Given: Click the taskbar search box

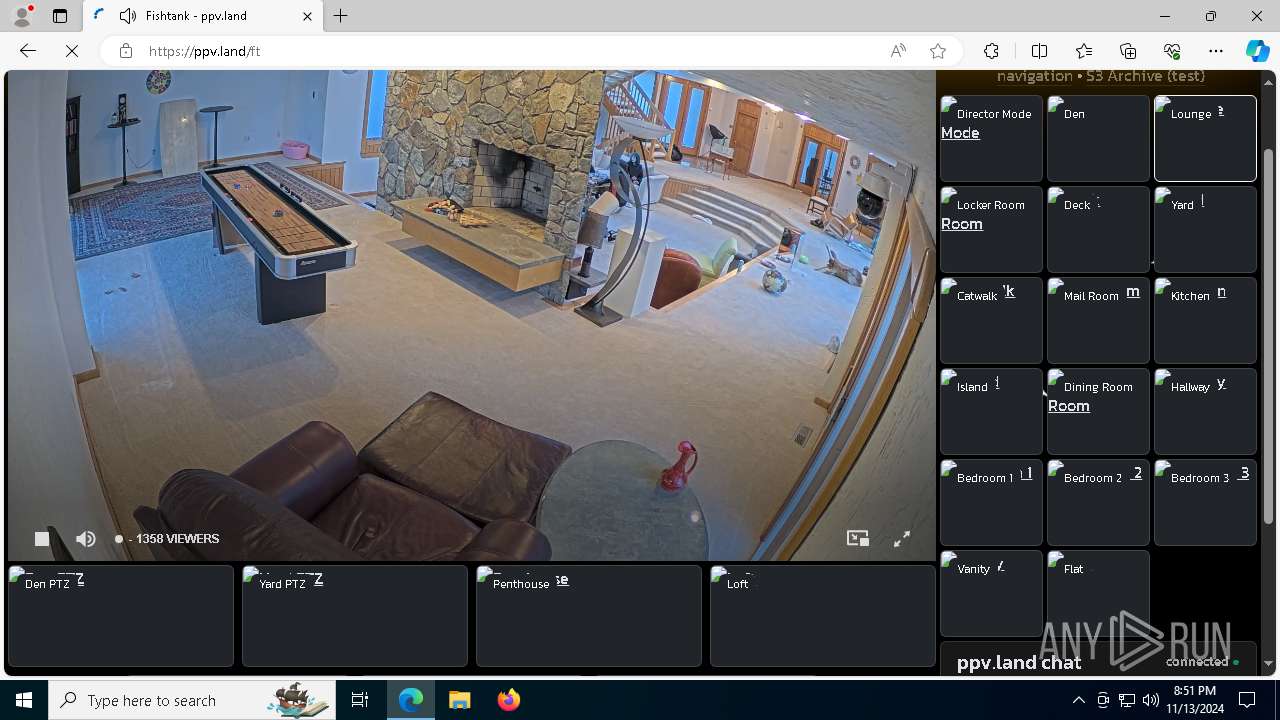Looking at the screenshot, I should click(x=192, y=700).
